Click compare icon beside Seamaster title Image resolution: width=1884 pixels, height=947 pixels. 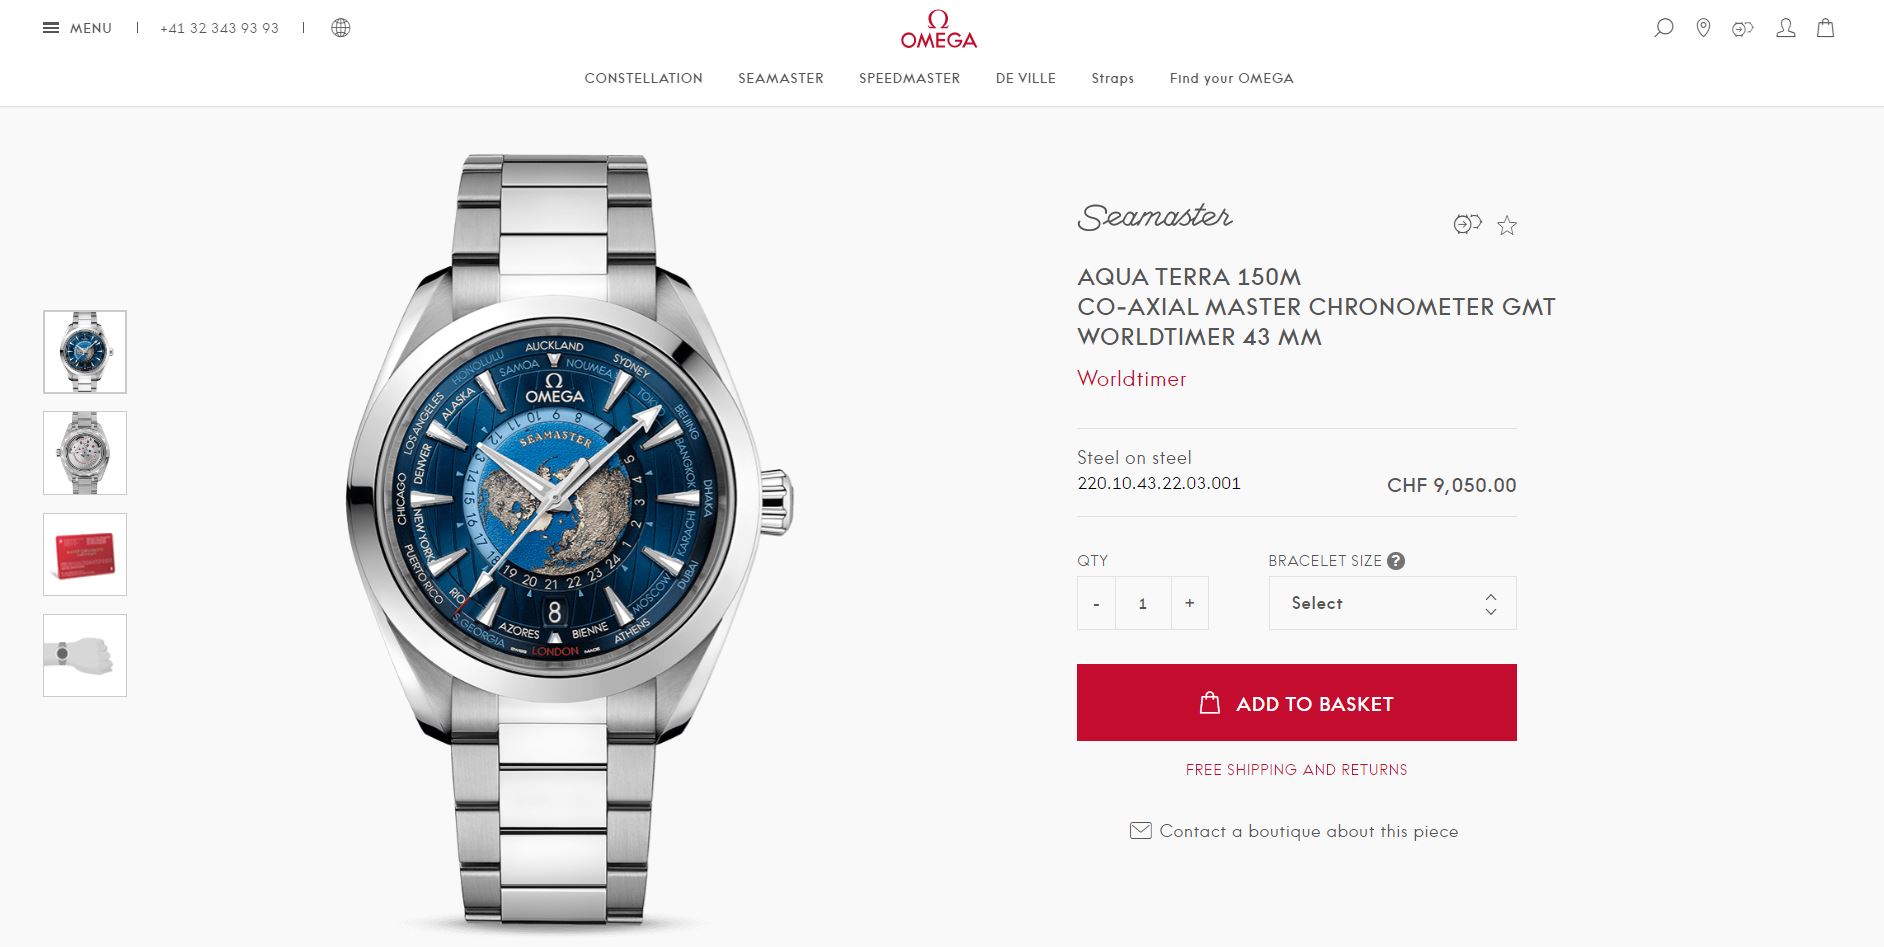tap(1467, 224)
